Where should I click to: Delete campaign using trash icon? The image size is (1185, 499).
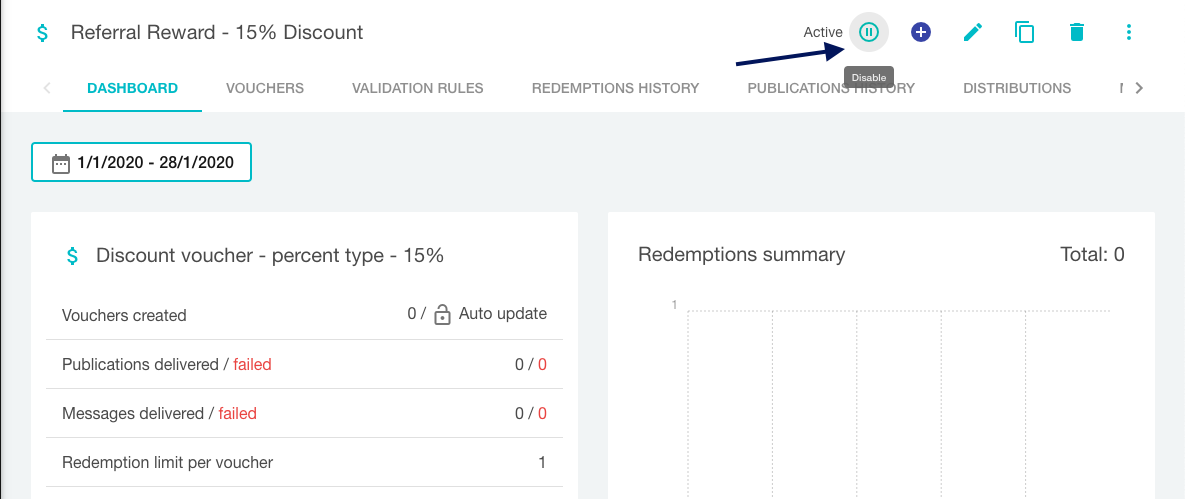coord(1076,33)
